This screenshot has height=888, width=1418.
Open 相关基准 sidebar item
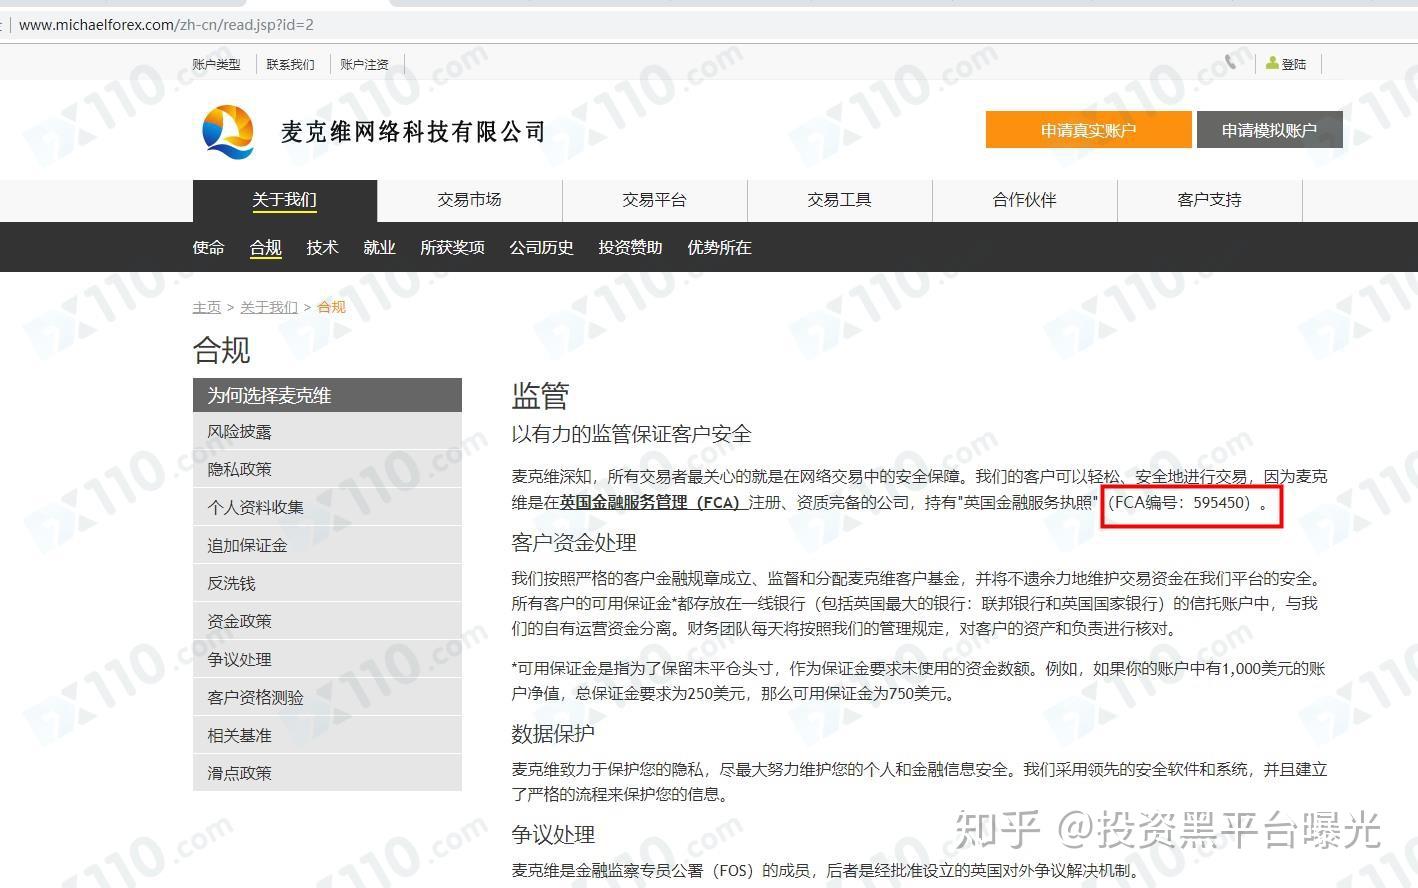click(x=327, y=735)
